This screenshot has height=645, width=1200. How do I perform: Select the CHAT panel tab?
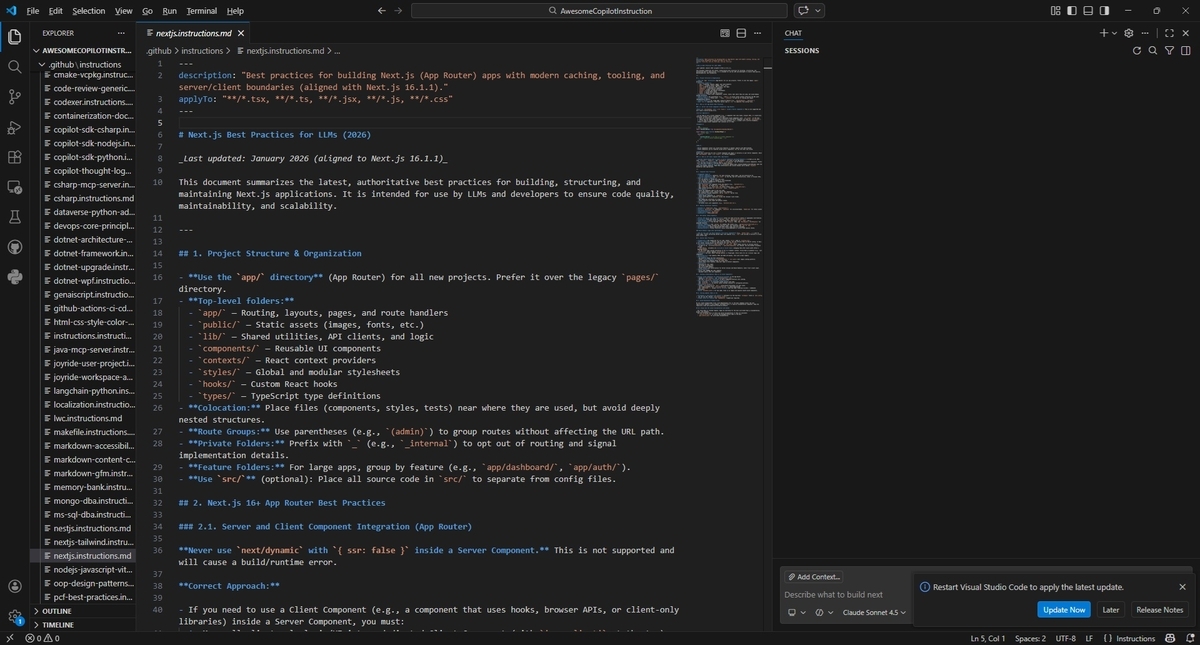pyautogui.click(x=793, y=33)
